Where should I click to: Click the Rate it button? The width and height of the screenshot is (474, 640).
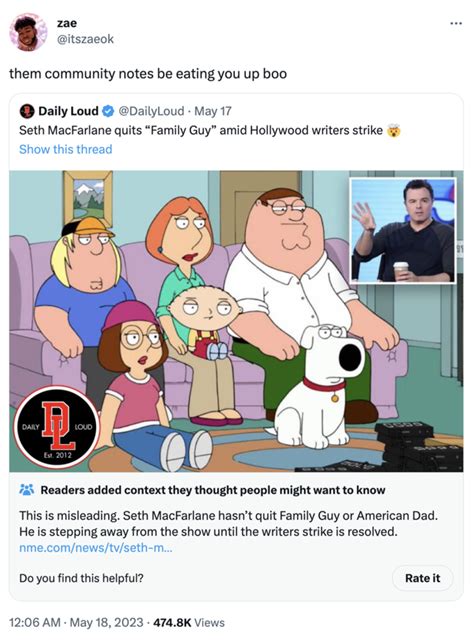tap(423, 578)
